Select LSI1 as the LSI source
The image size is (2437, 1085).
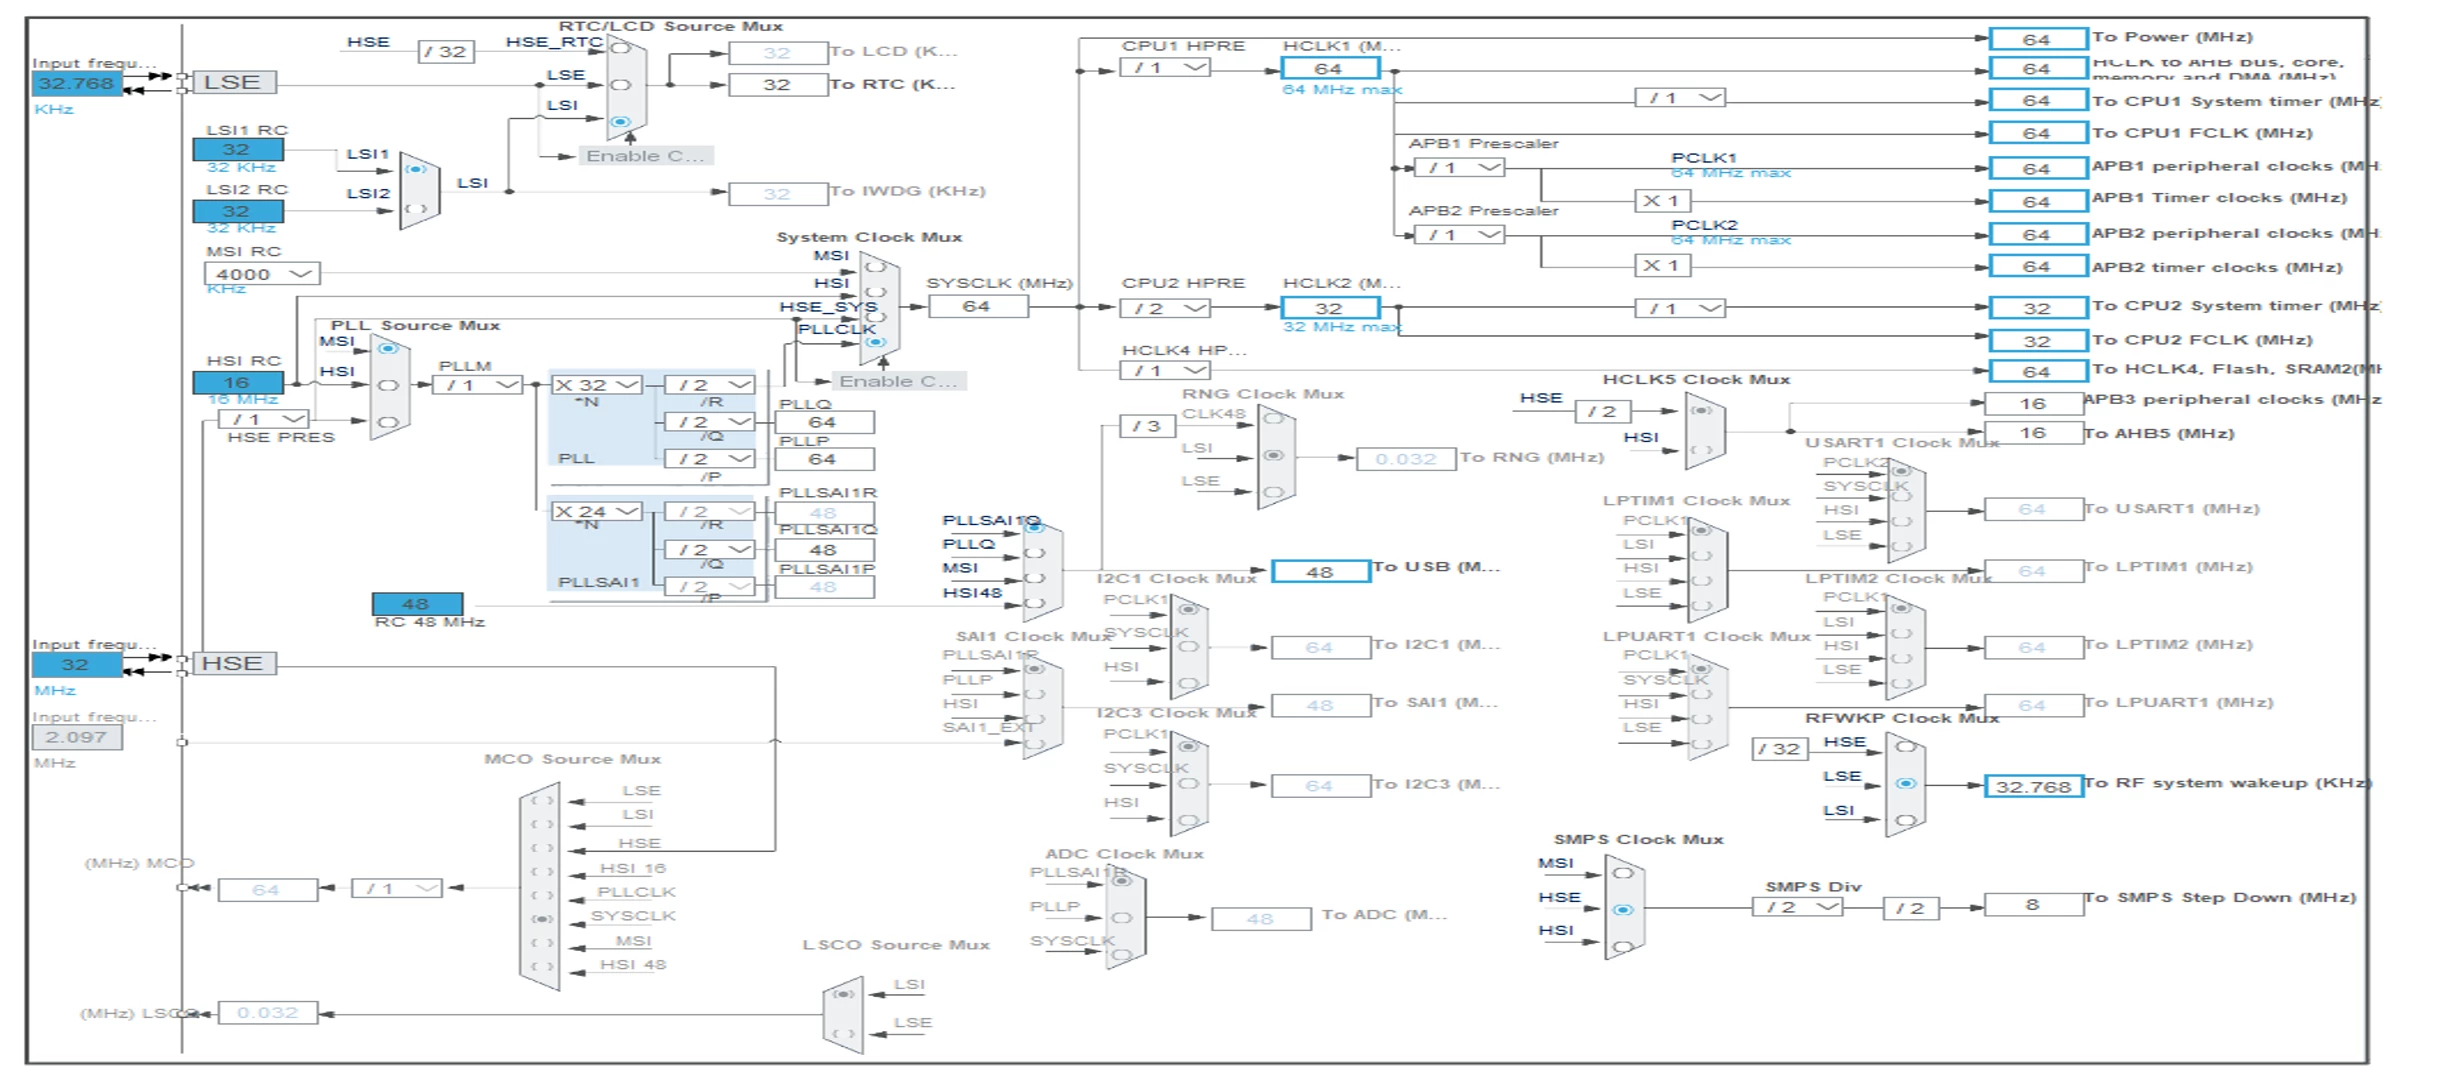(x=416, y=169)
